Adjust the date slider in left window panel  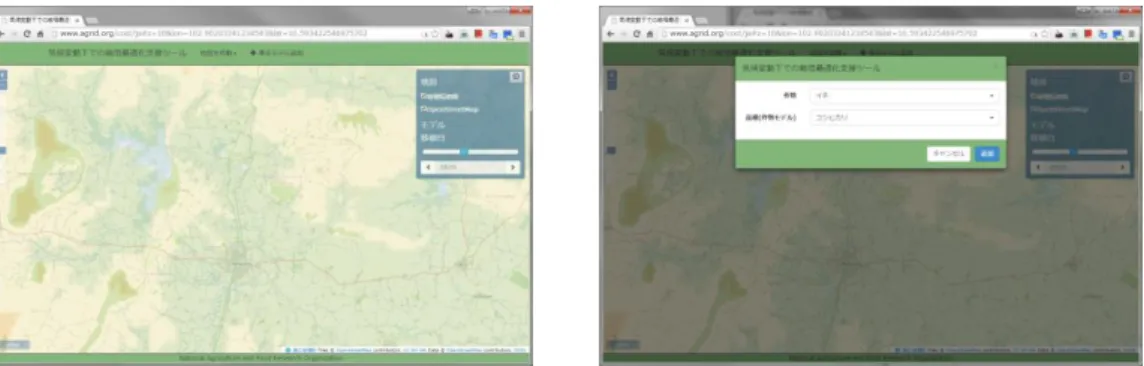(471, 152)
